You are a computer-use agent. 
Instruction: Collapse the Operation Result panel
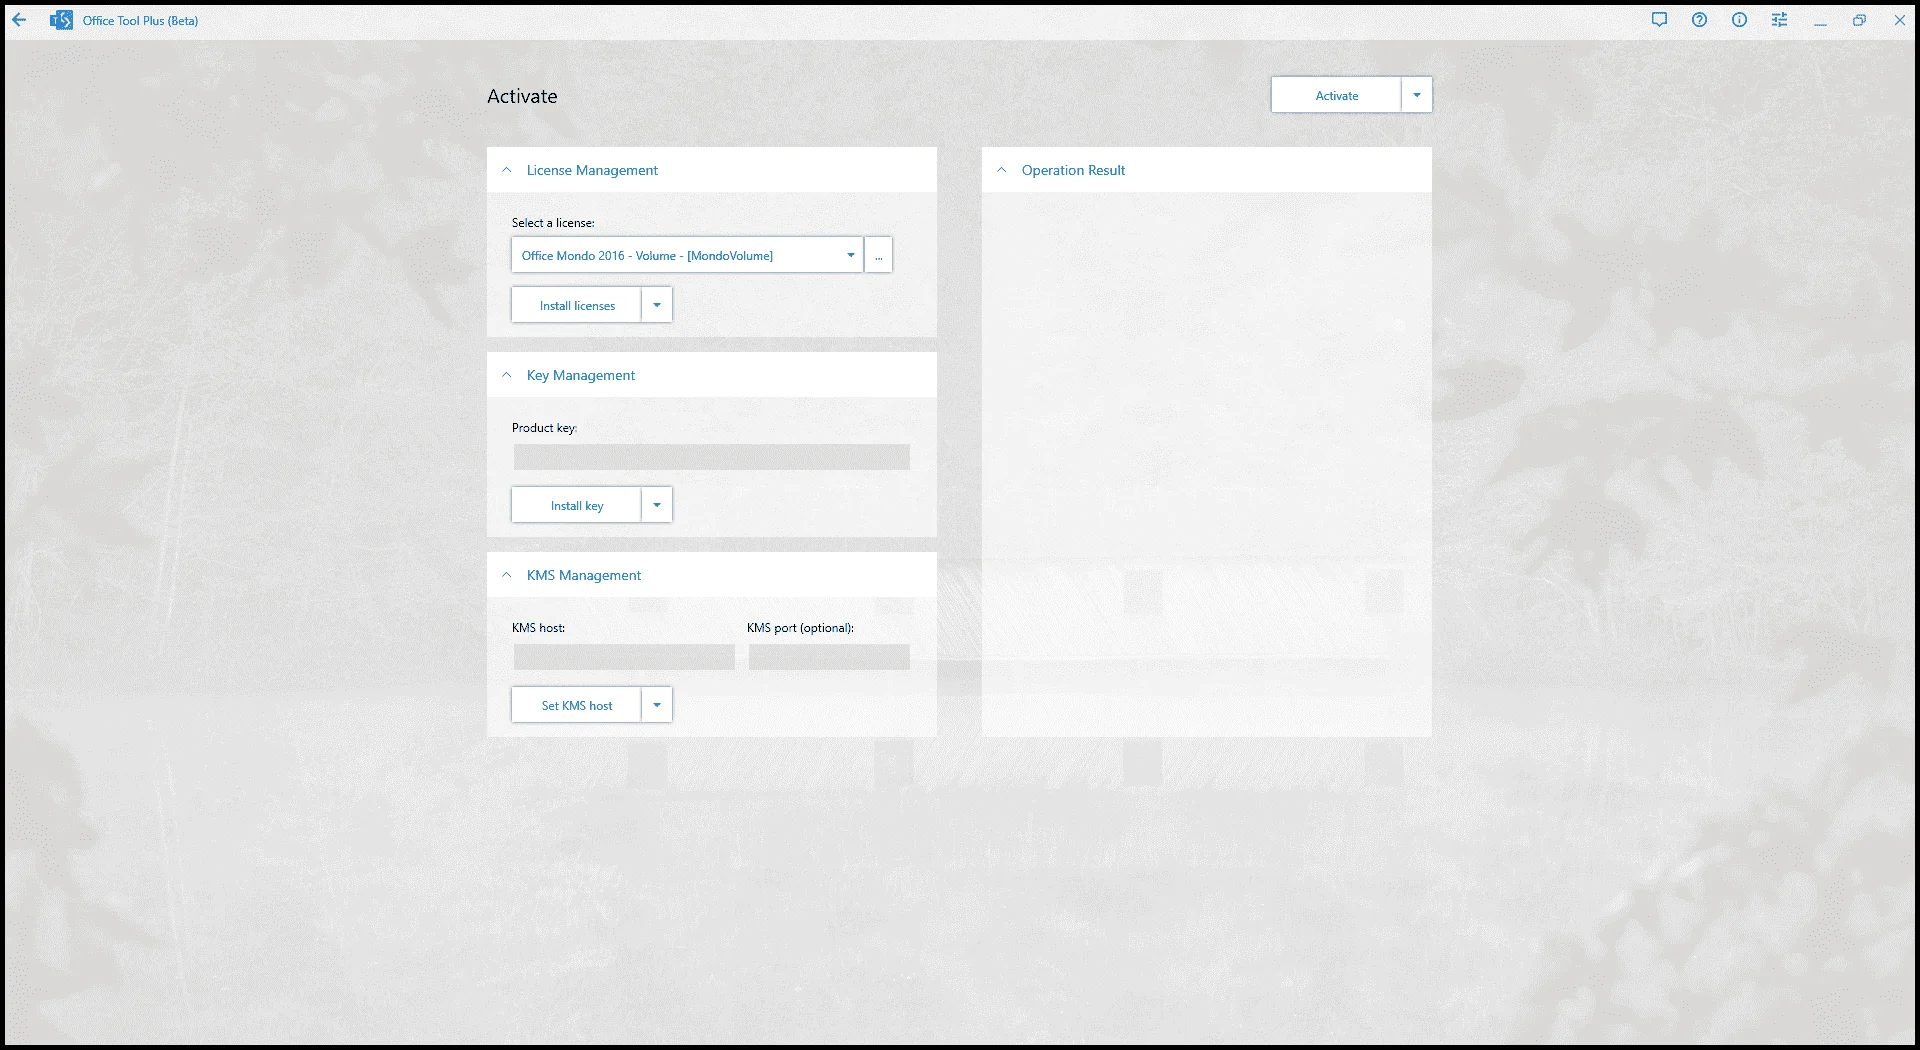(x=1001, y=170)
